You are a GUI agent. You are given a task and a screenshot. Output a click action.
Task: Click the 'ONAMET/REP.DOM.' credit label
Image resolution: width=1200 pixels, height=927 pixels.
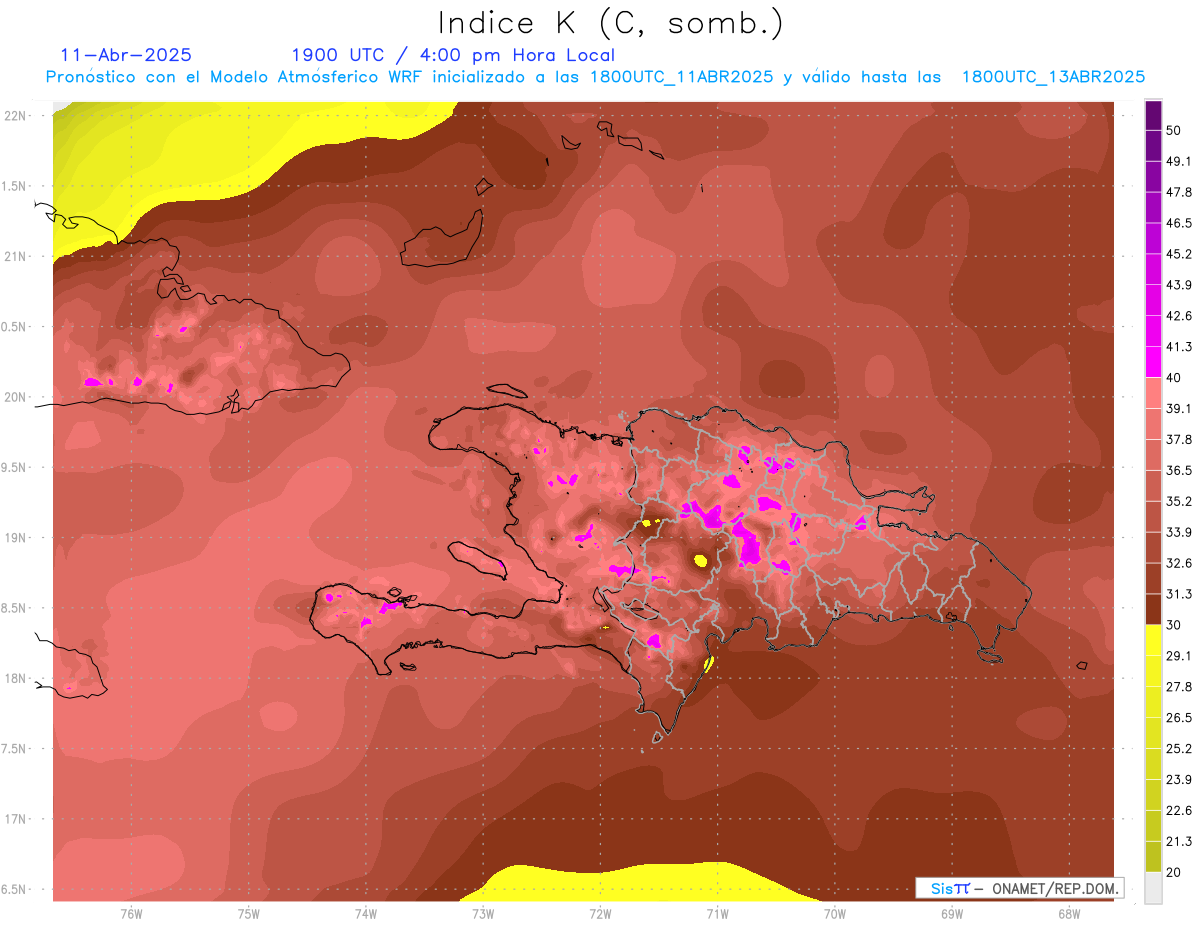click(x=1056, y=888)
